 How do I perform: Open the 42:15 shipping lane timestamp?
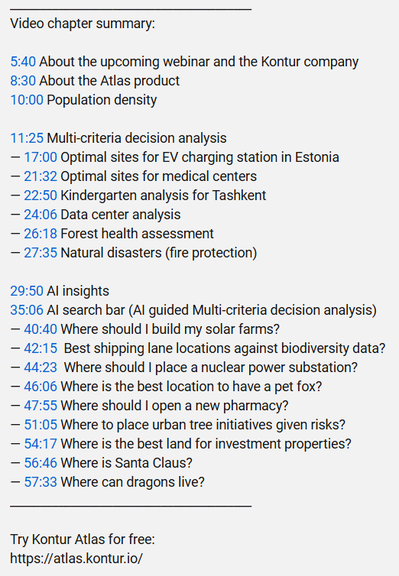click(x=40, y=348)
